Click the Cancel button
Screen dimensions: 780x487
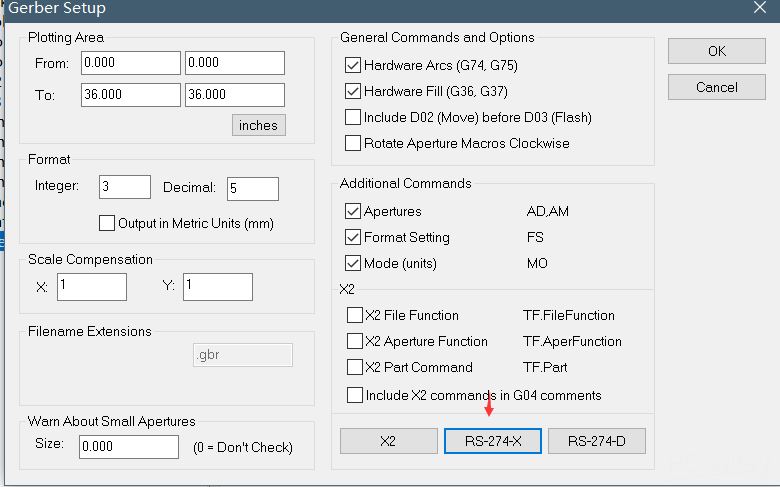[716, 88]
